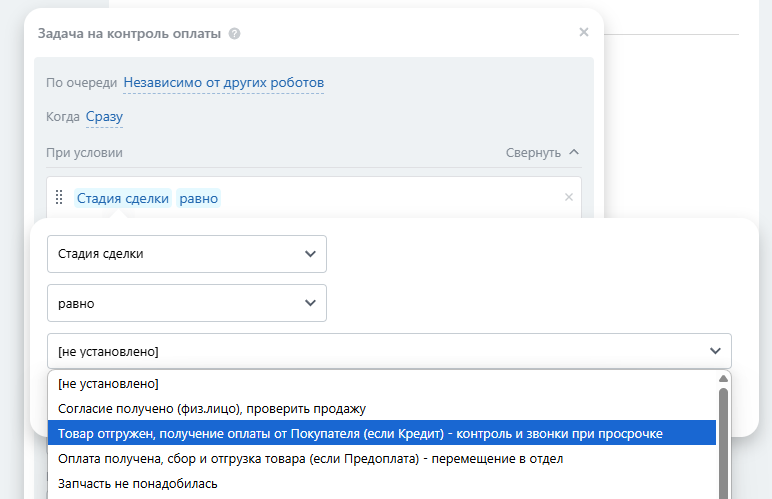This screenshot has height=499, width=772.
Task: Remove the Стадия сделки condition row
Action: (x=569, y=197)
